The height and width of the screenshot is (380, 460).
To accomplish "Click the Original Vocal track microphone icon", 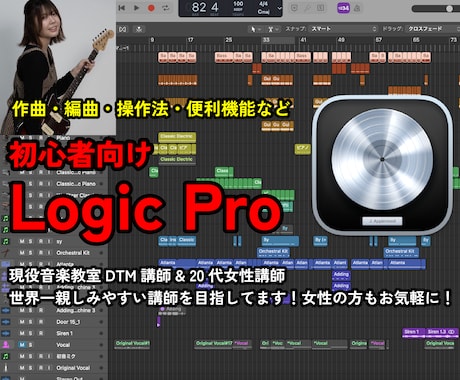I will 5,368.
